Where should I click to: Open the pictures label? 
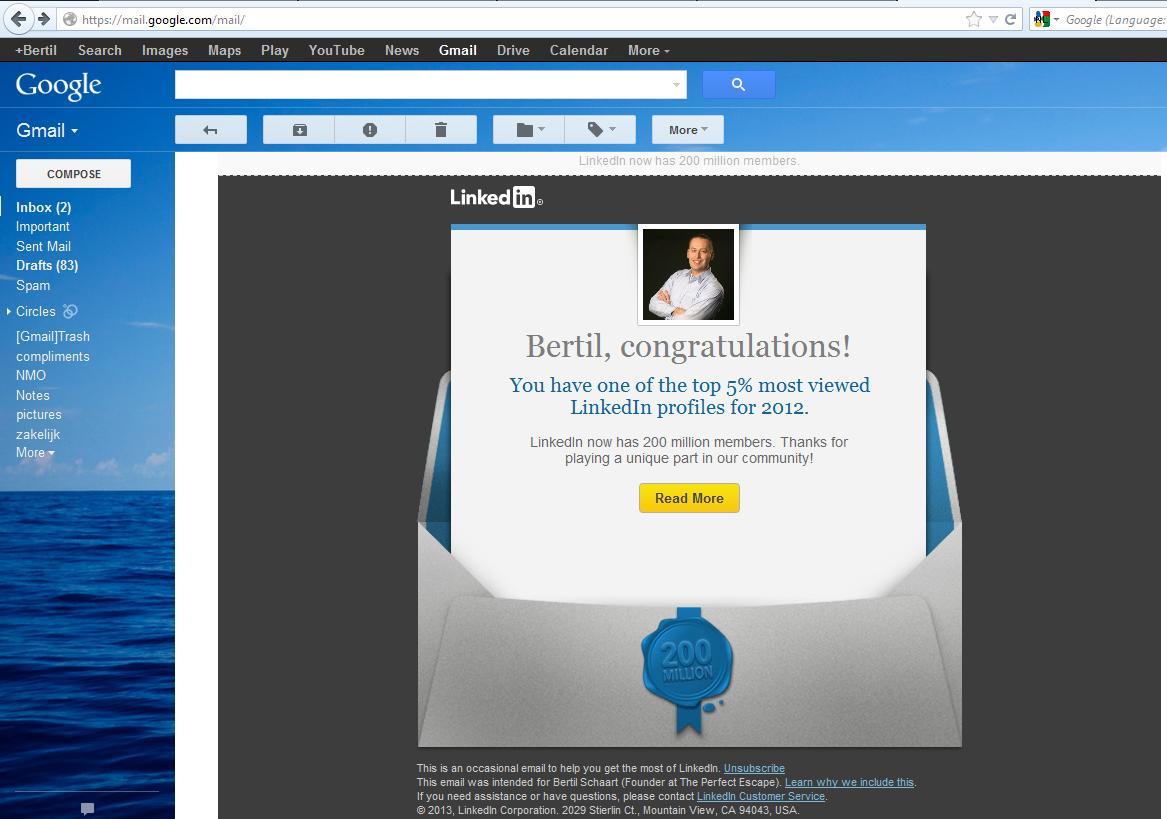coord(39,415)
